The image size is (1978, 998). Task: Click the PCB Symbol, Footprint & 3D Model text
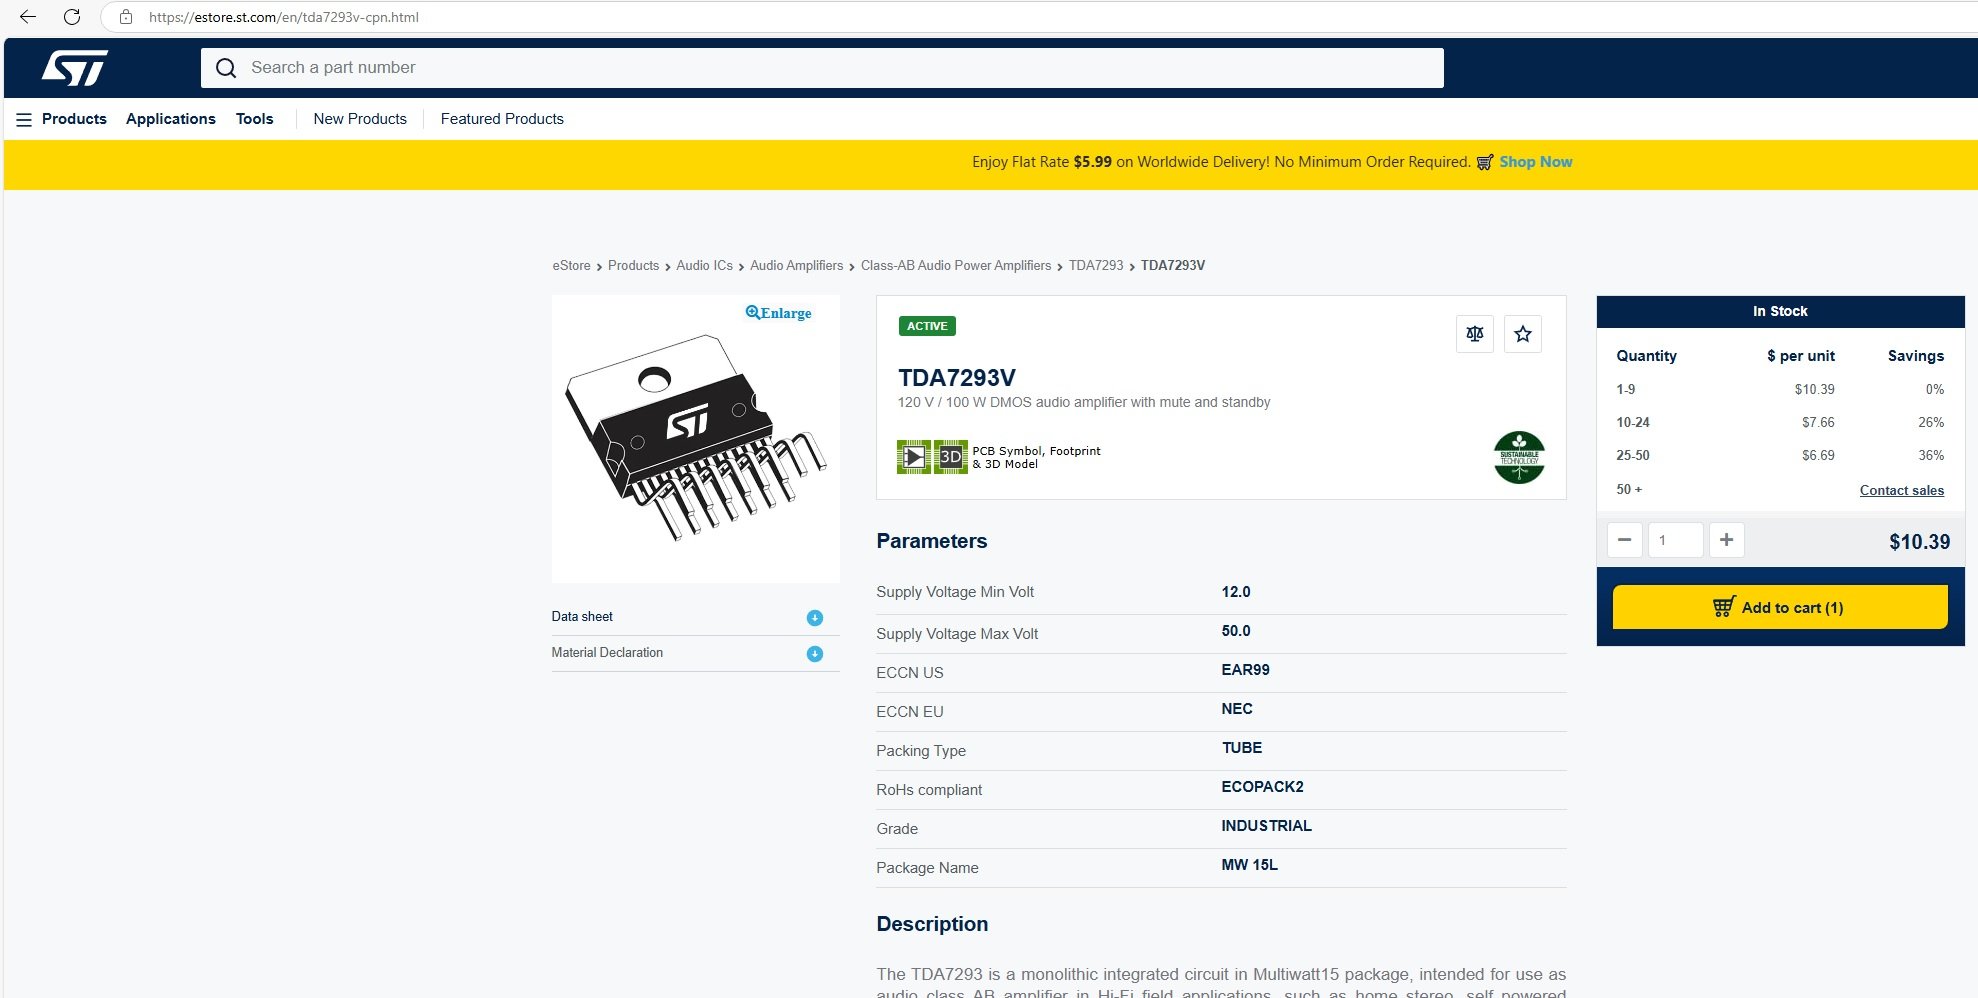(1036, 457)
